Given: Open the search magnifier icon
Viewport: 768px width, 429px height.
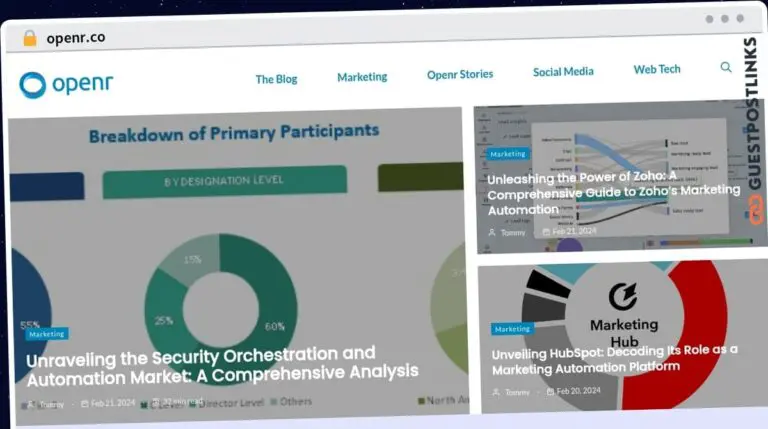Looking at the screenshot, I should (726, 67).
